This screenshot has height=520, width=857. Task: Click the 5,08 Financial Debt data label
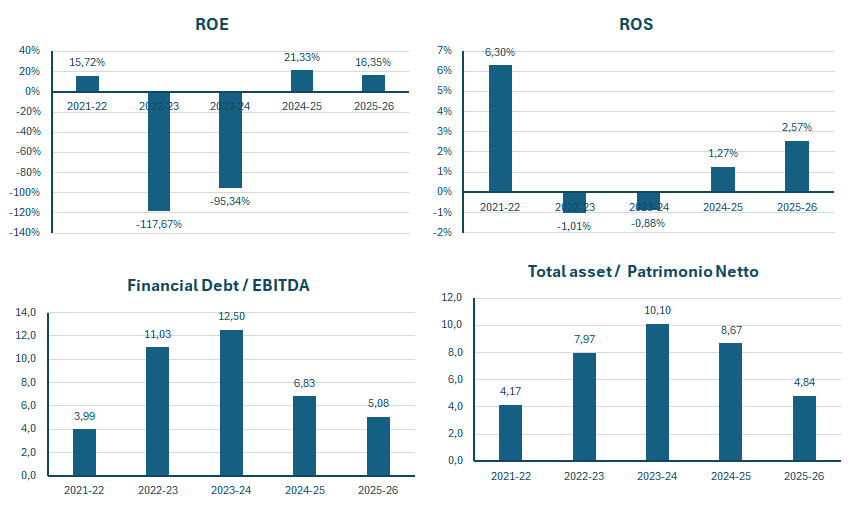378,404
